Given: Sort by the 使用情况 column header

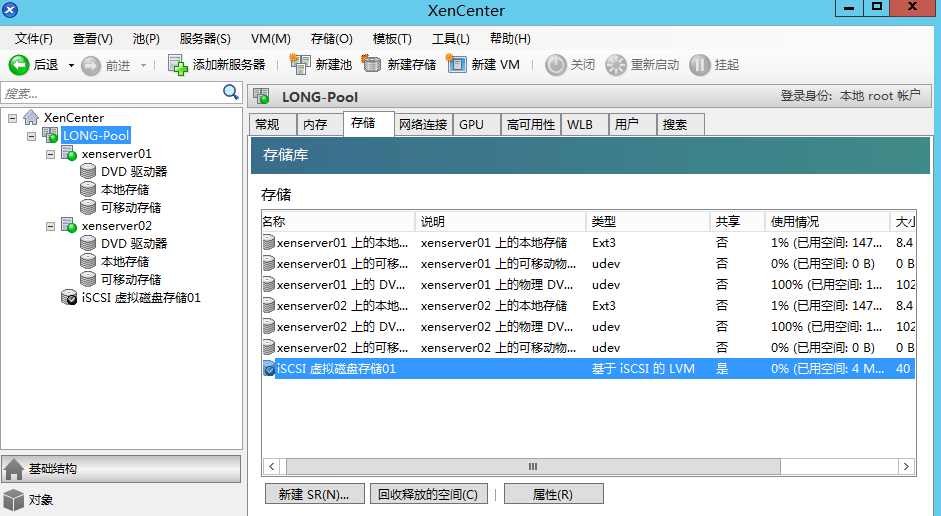Looking at the screenshot, I should point(827,221).
